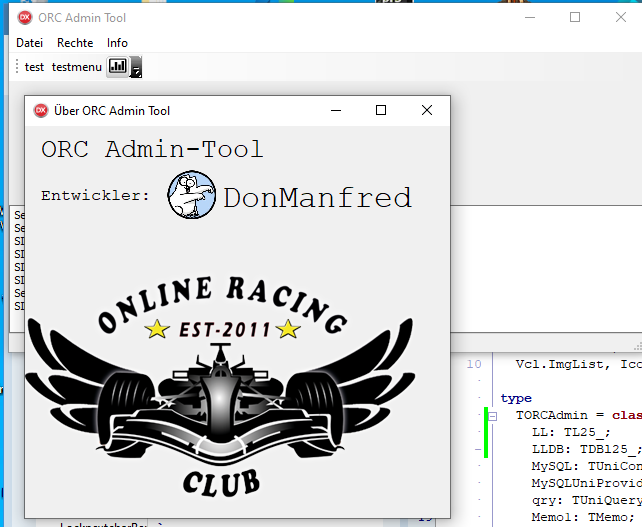Collapse the TORCAdmin class code fold

tap(492, 414)
